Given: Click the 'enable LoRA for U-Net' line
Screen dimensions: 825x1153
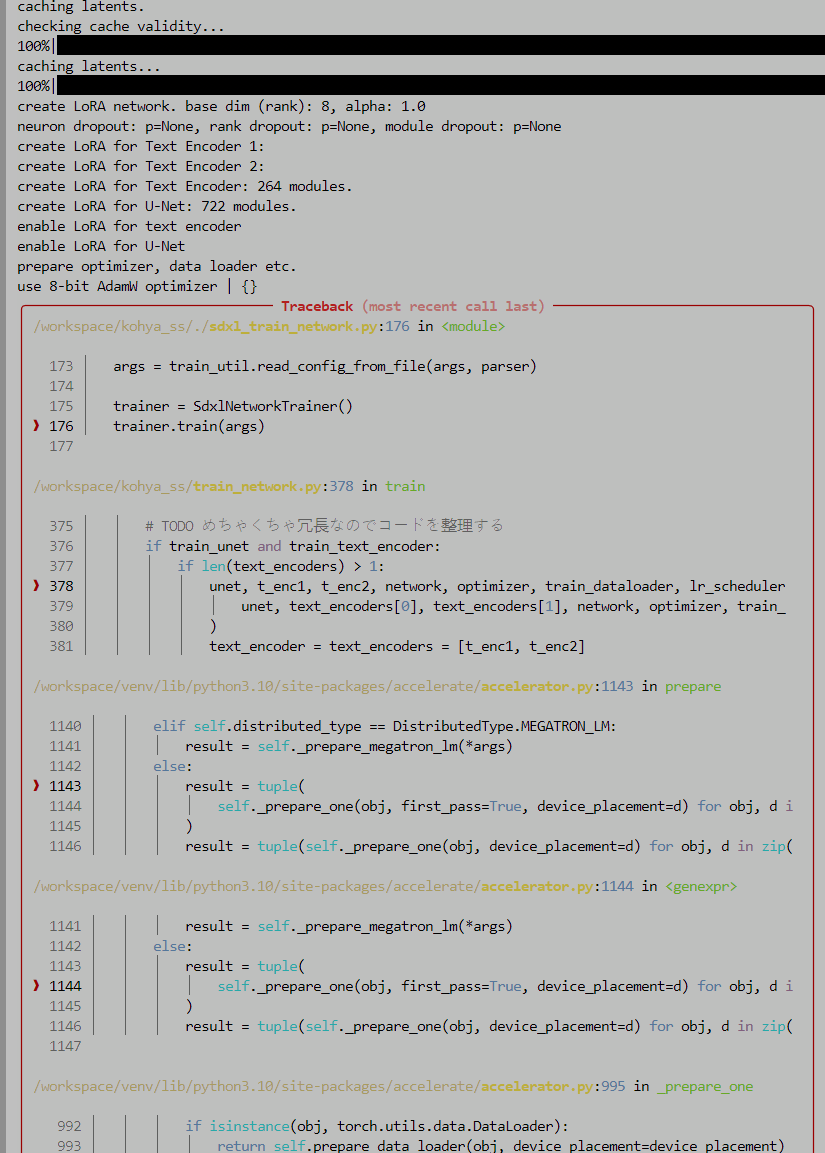Looking at the screenshot, I should [101, 246].
